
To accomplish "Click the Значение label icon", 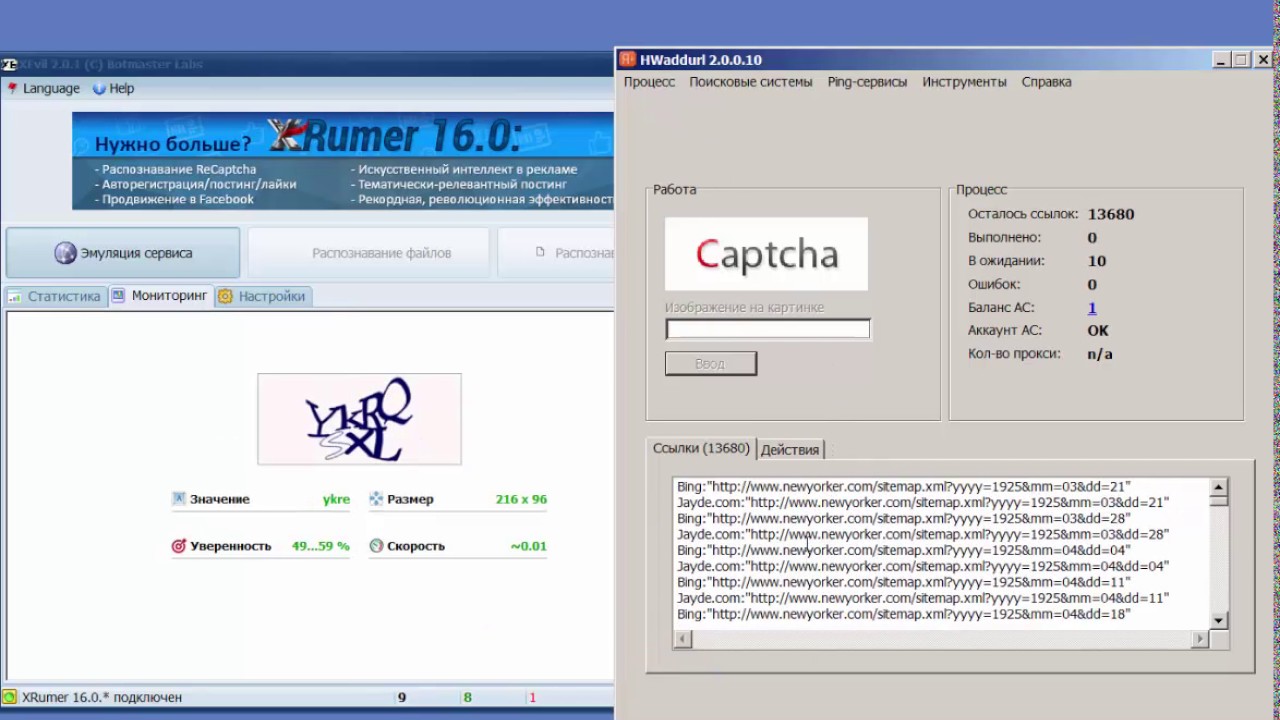I will [x=179, y=498].
